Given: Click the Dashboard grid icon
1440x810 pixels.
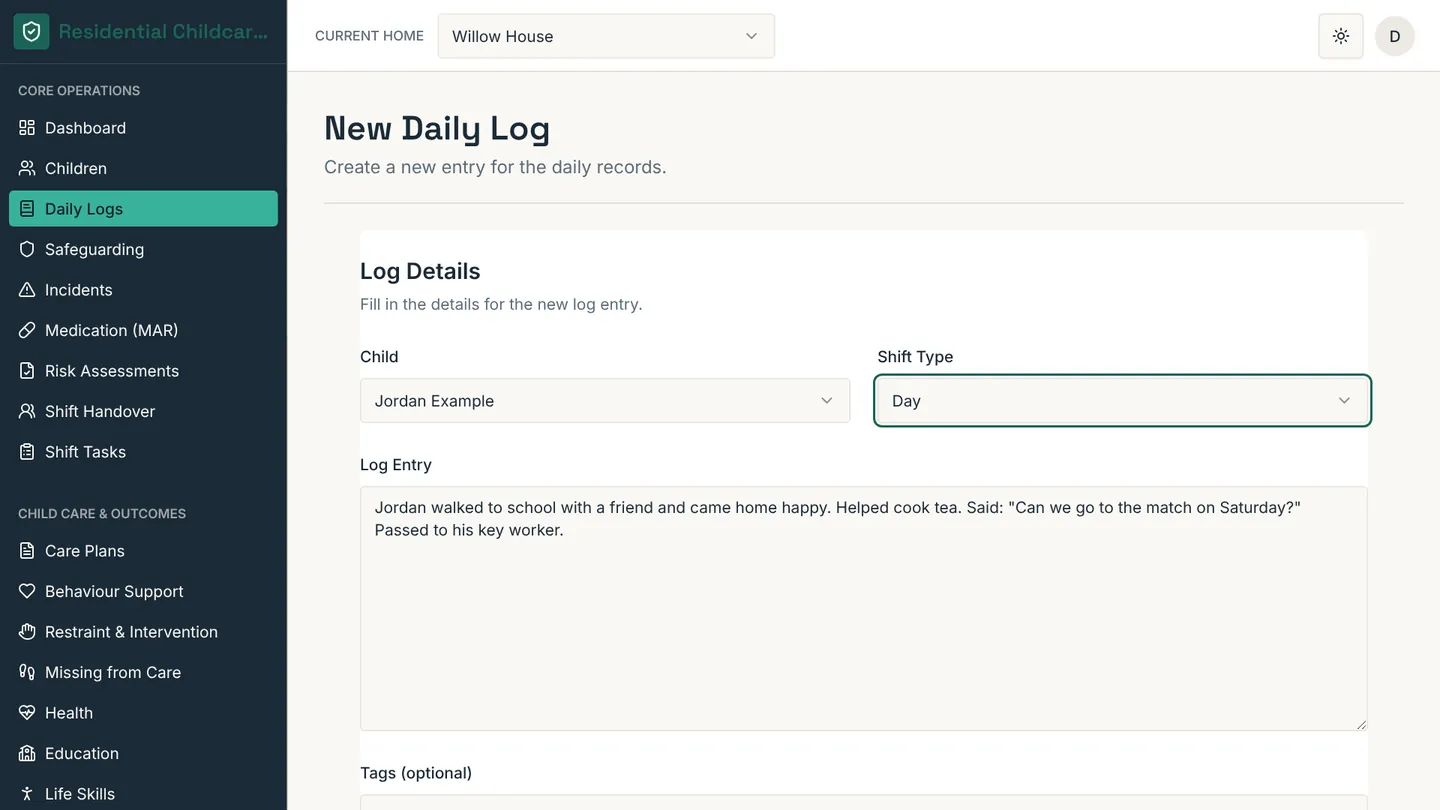Looking at the screenshot, I should (27, 128).
